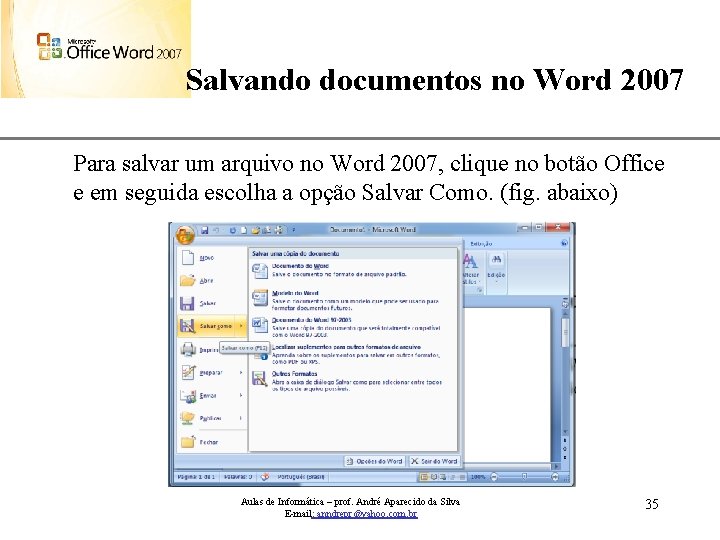Click Página 1 de 1 in status bar
This screenshot has width=720, height=540.
click(x=196, y=477)
